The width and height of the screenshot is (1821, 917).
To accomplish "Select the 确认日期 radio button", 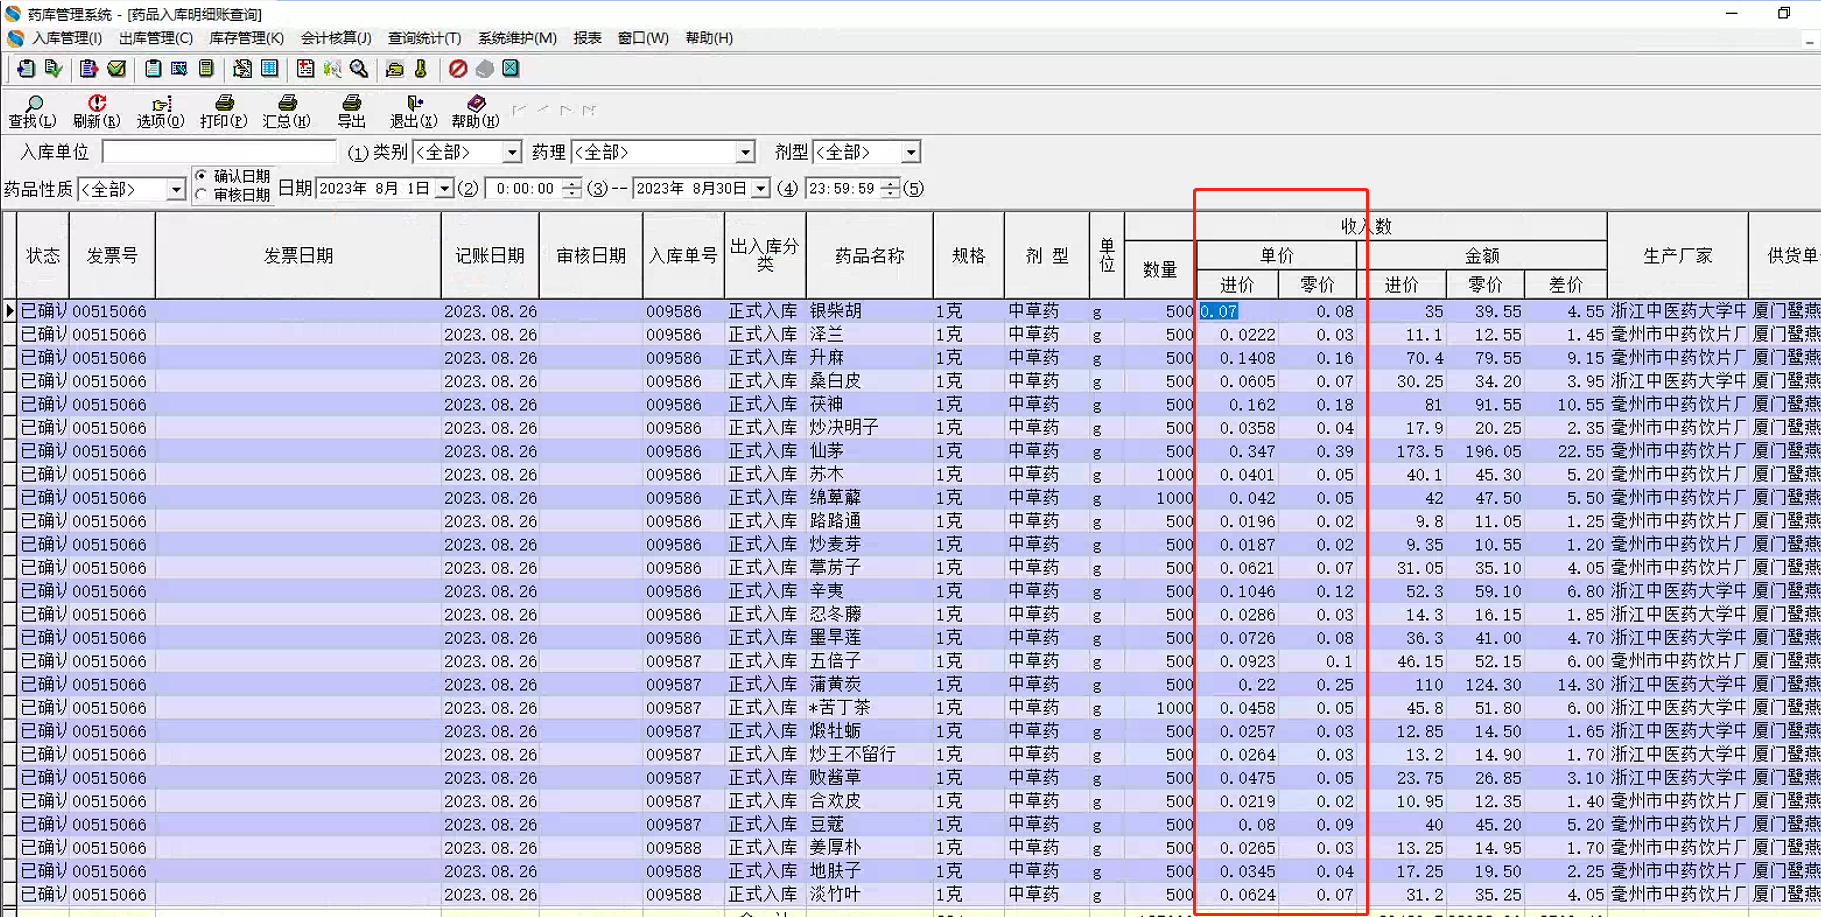I will (202, 176).
